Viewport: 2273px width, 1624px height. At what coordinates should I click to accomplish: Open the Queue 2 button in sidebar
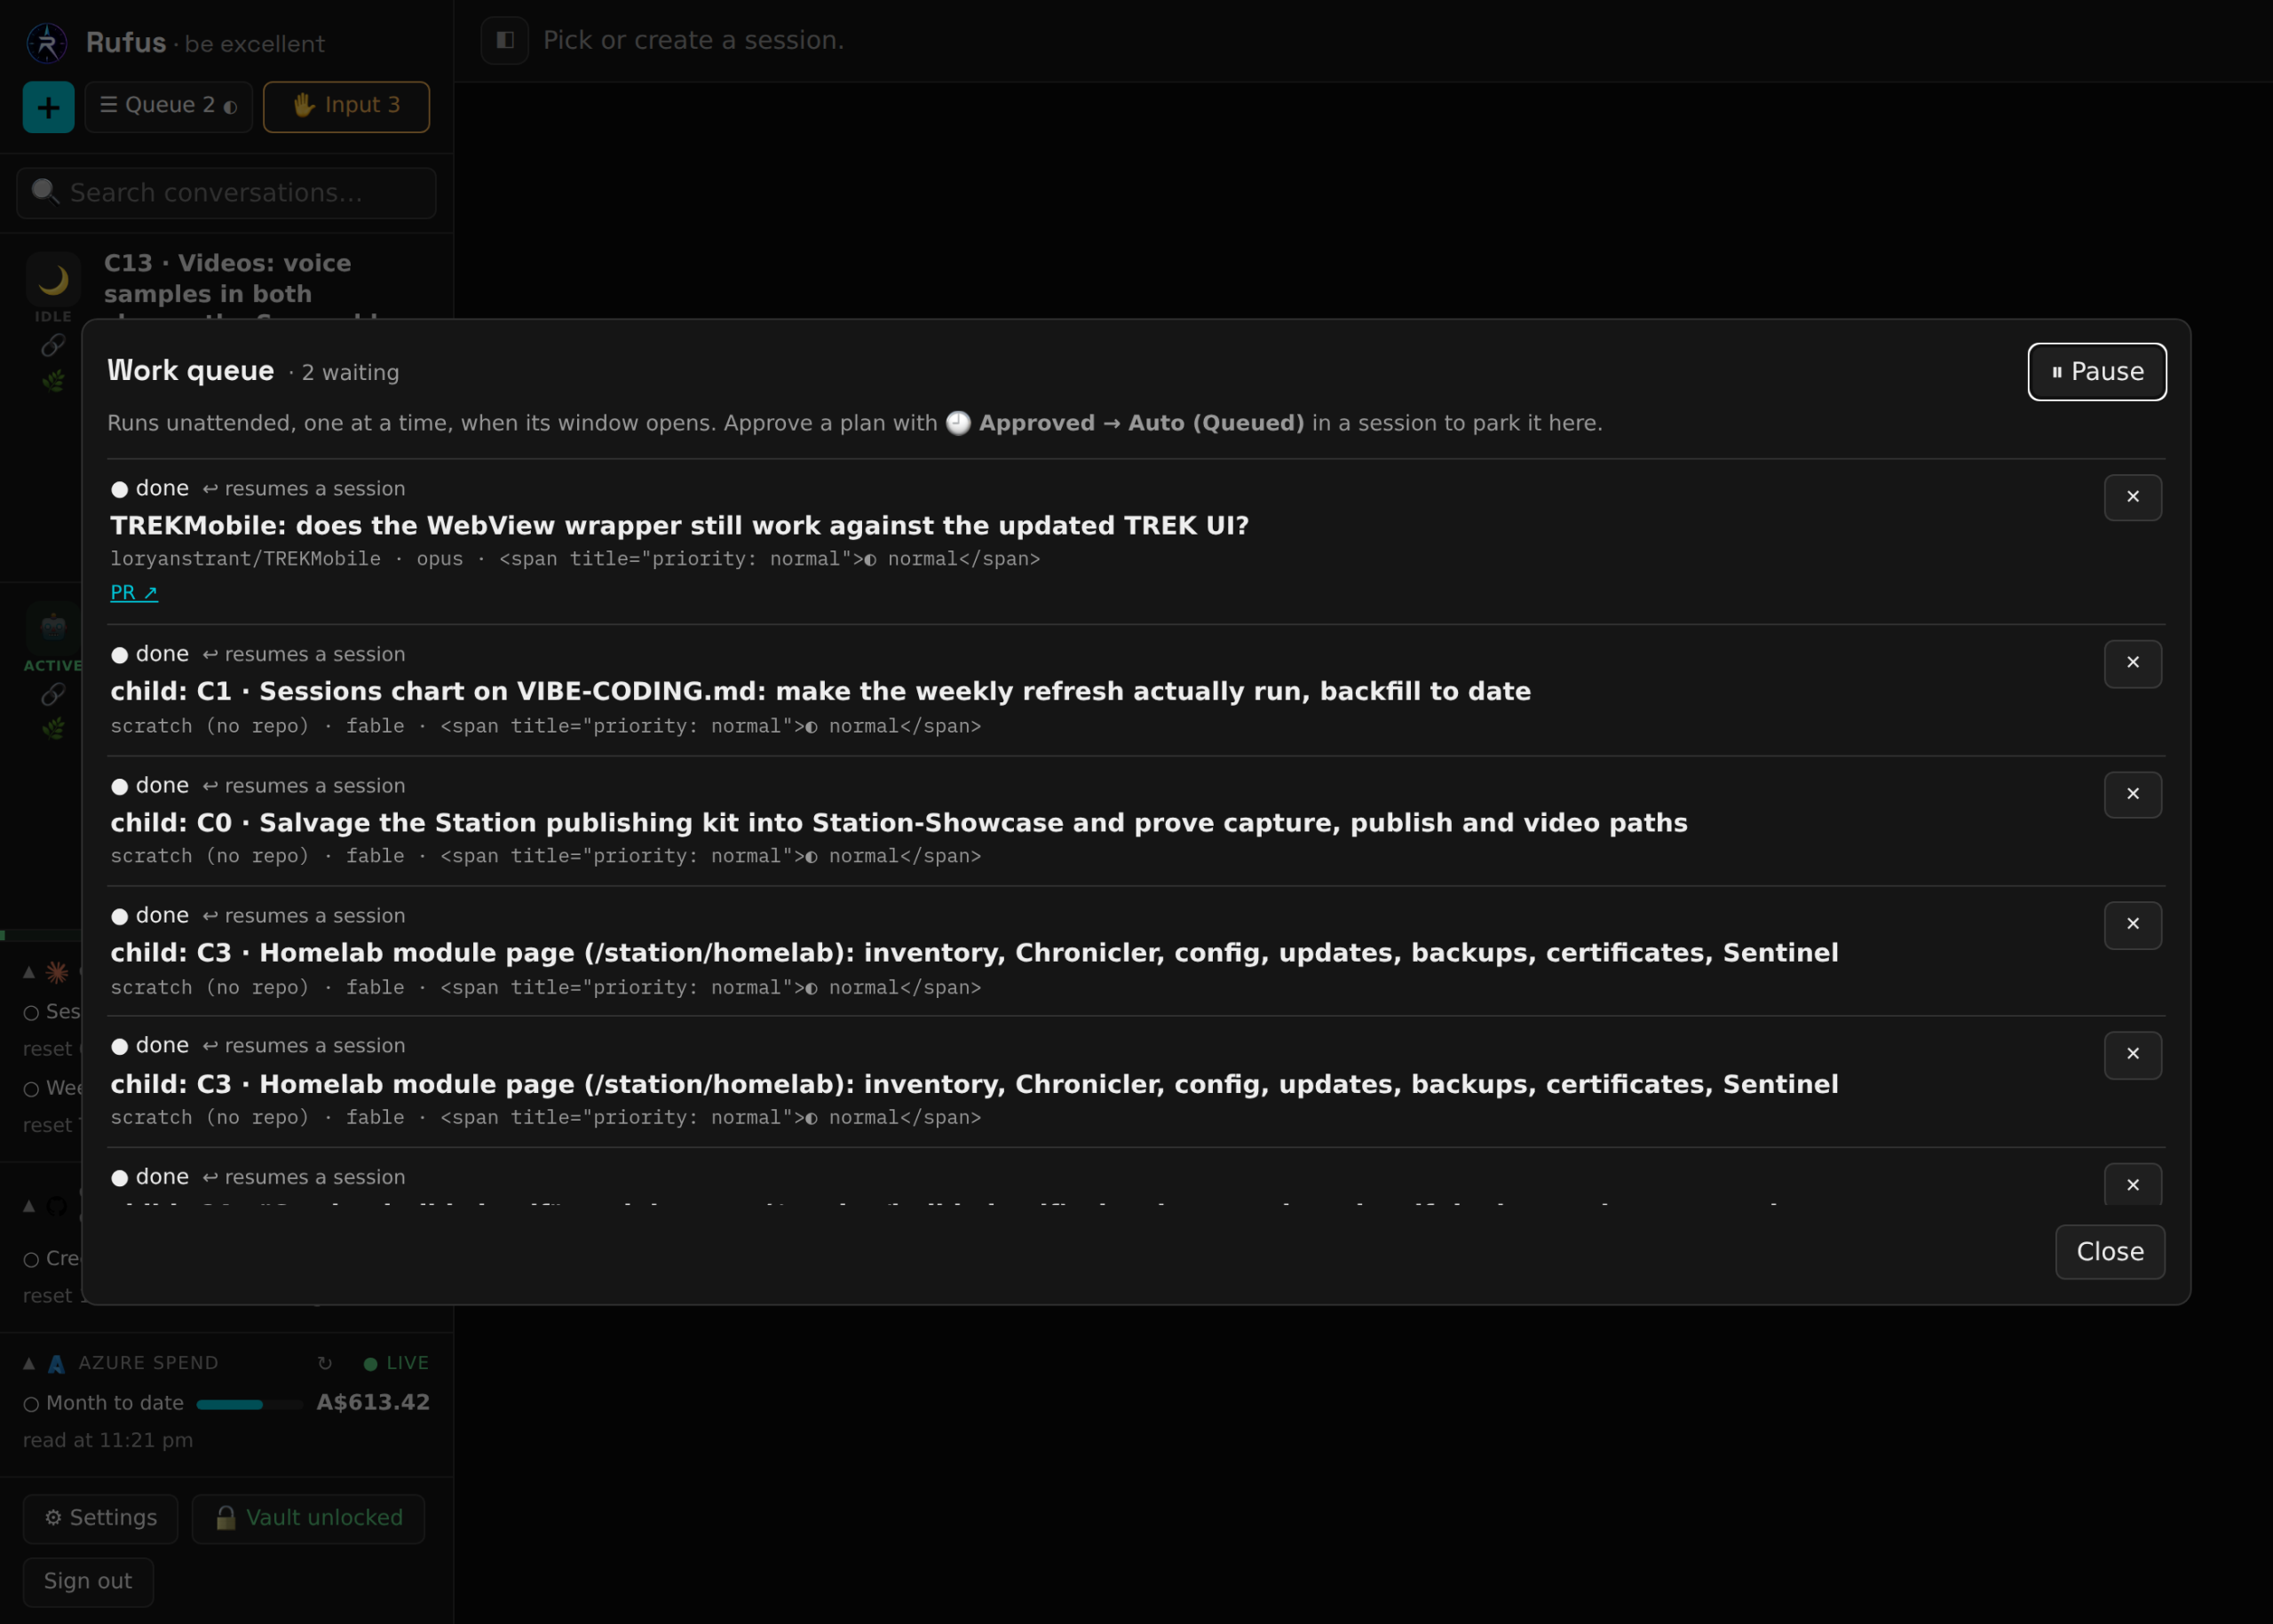[168, 106]
